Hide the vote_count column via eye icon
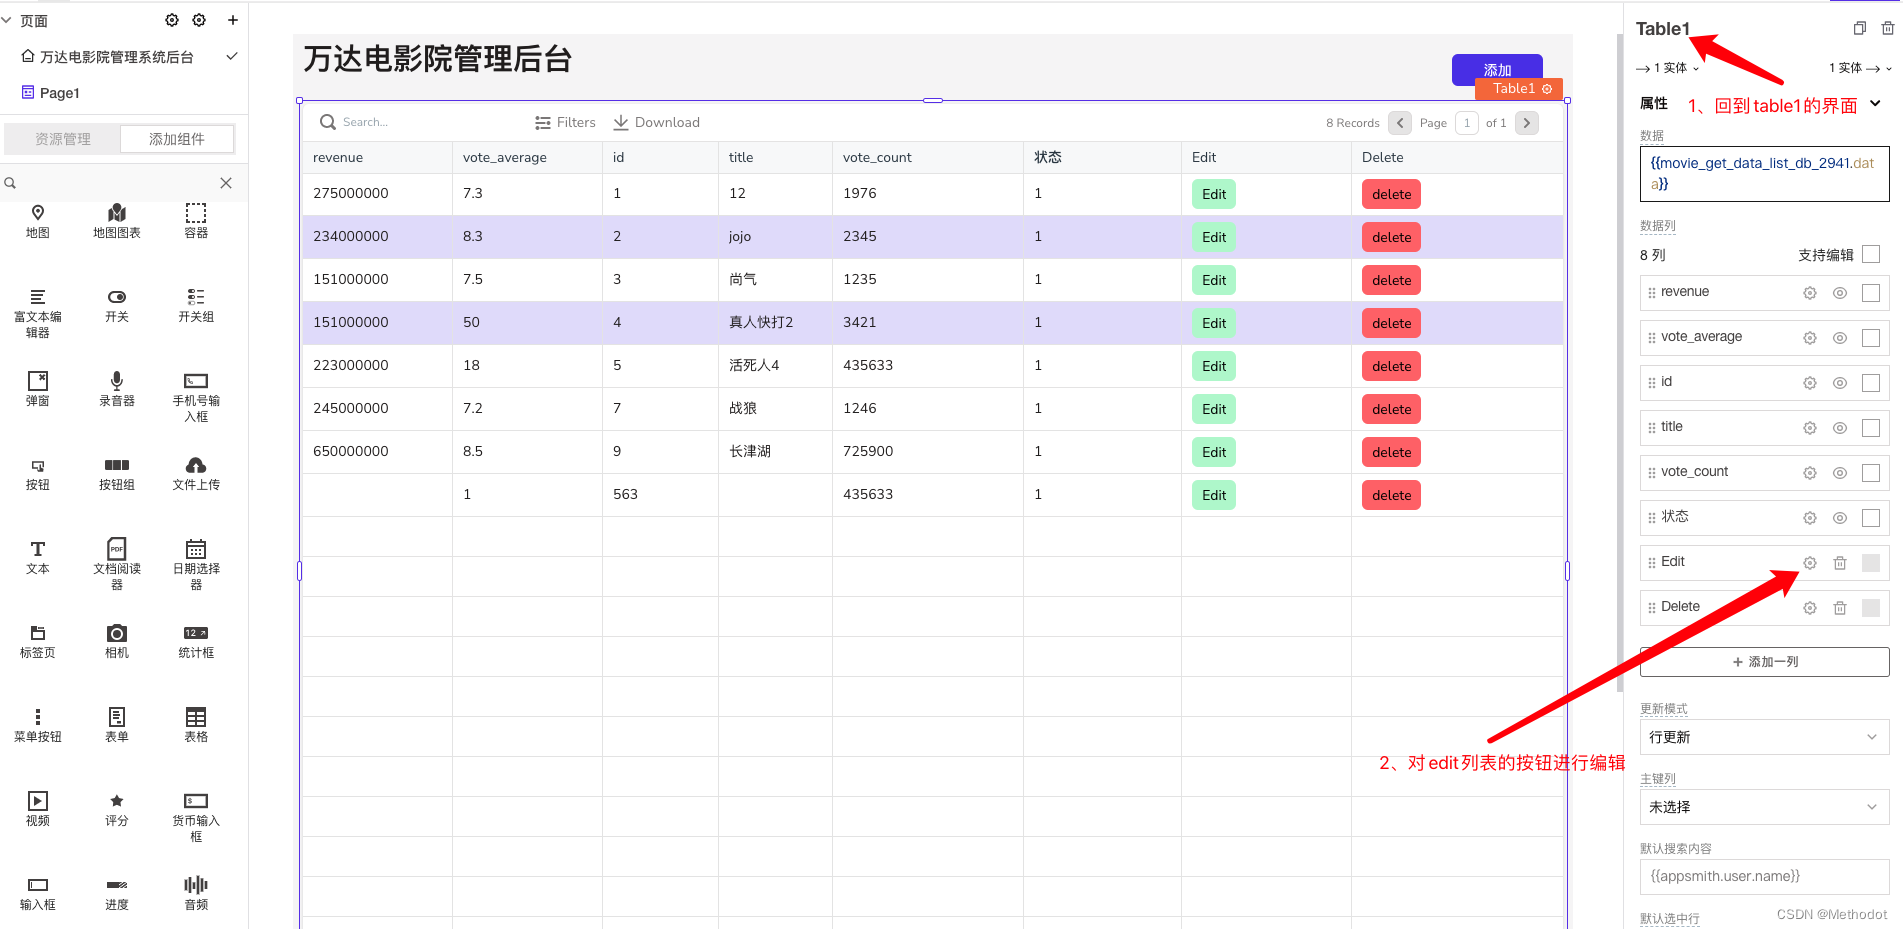 (1840, 473)
